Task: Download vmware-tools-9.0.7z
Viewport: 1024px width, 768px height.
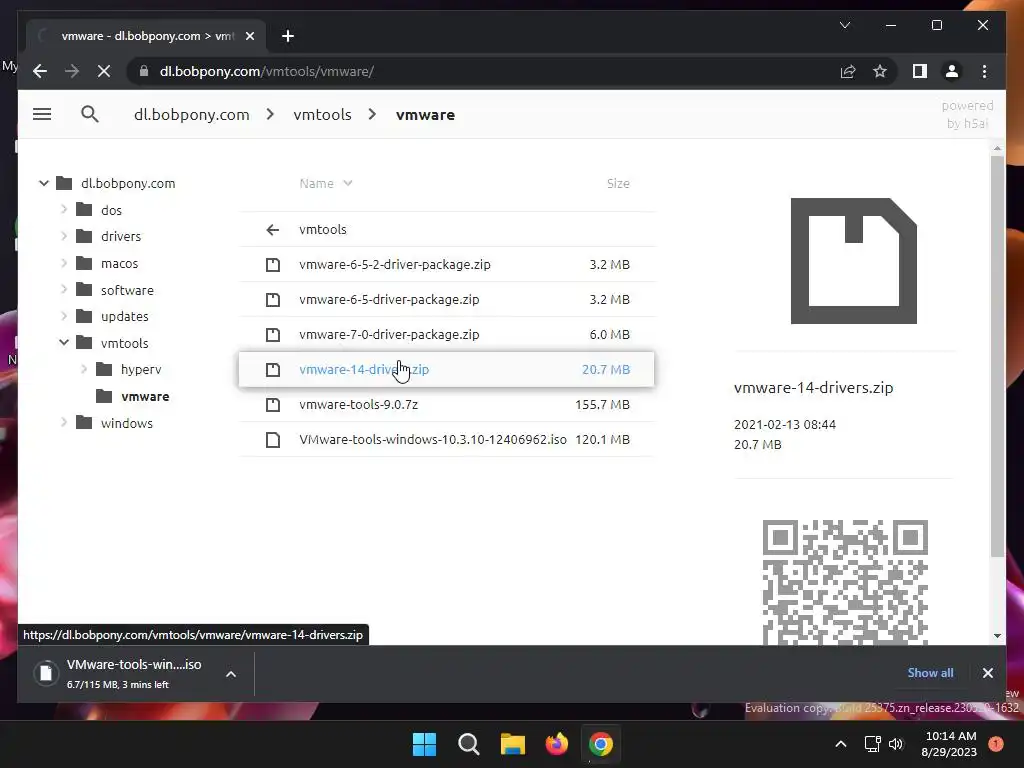Action: (x=447, y=405)
